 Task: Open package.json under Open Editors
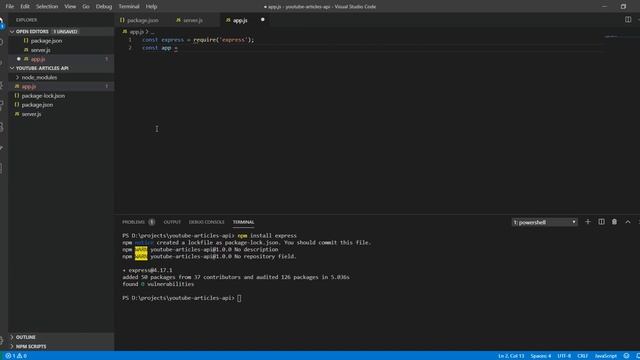coord(47,41)
